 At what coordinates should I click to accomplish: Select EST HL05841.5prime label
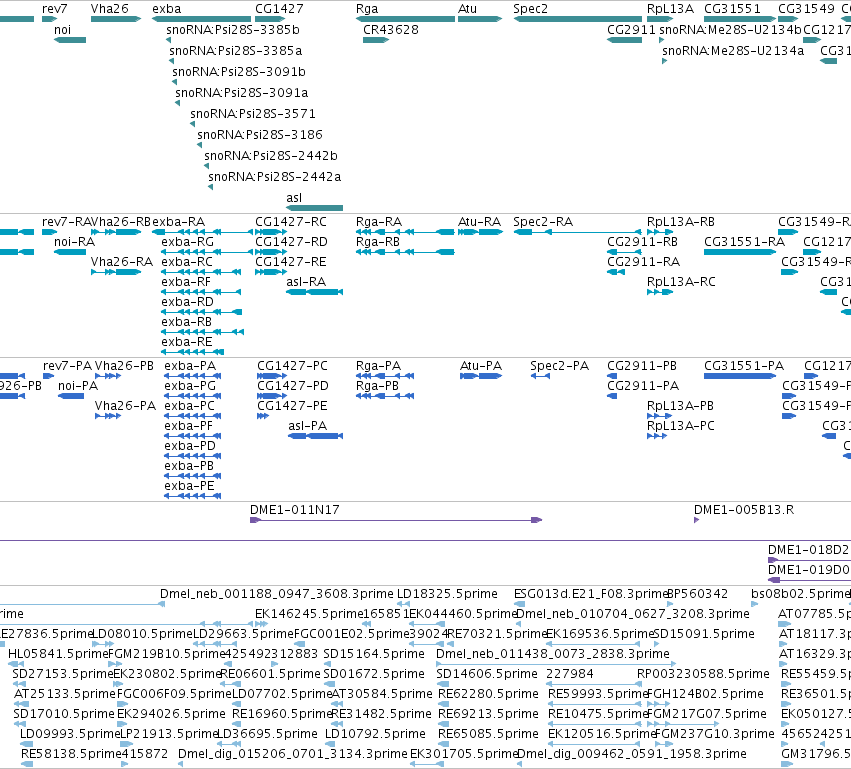click(59, 654)
